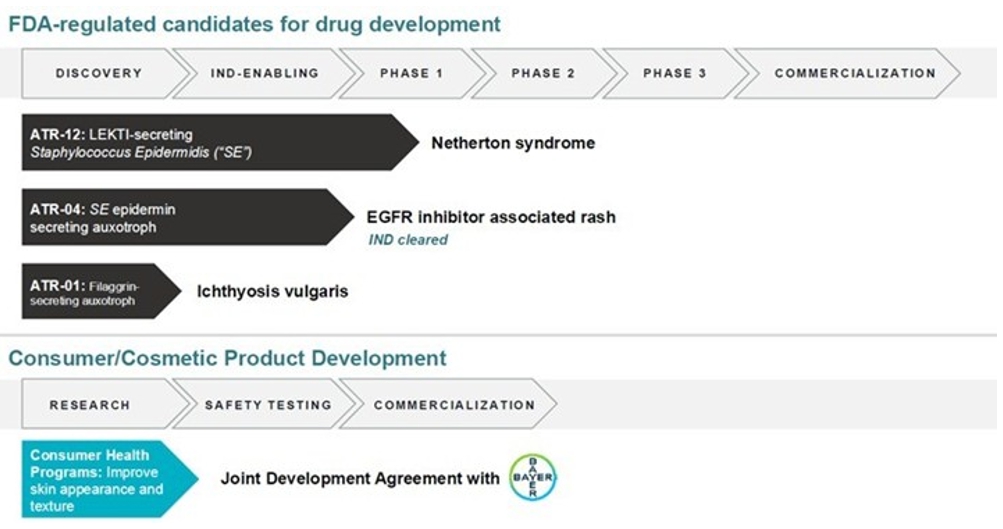Click the Consumer/Cosmetic Product Development heading

point(227,358)
